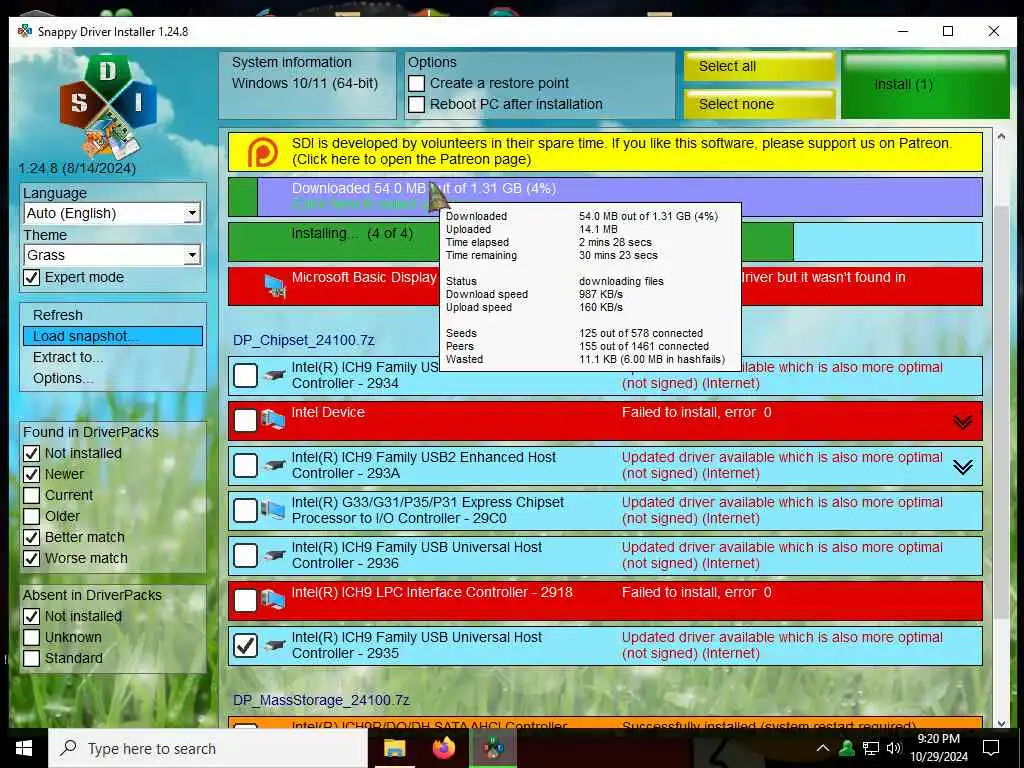Viewport: 1024px width, 768px height.
Task: Uncheck Worse match filter
Action: (31, 558)
